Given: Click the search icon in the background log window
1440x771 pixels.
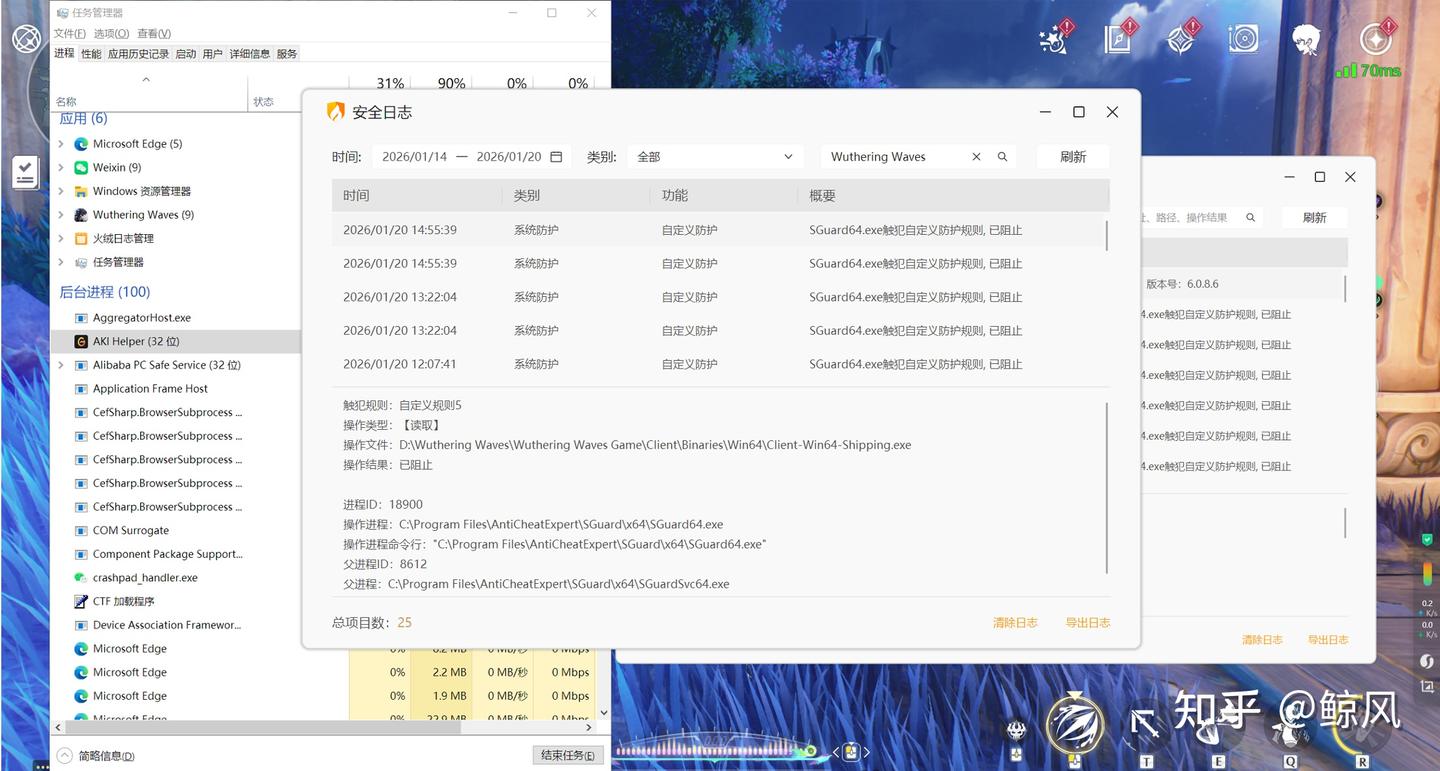Looking at the screenshot, I should point(1250,217).
